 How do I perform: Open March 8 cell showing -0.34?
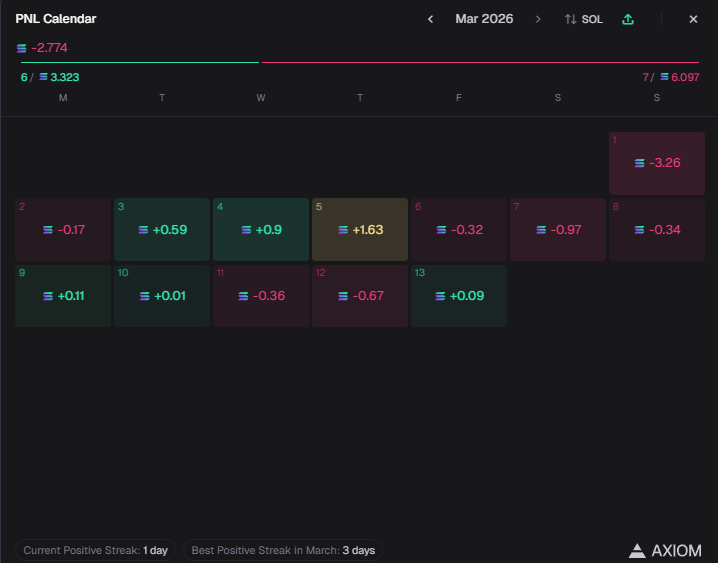point(657,229)
